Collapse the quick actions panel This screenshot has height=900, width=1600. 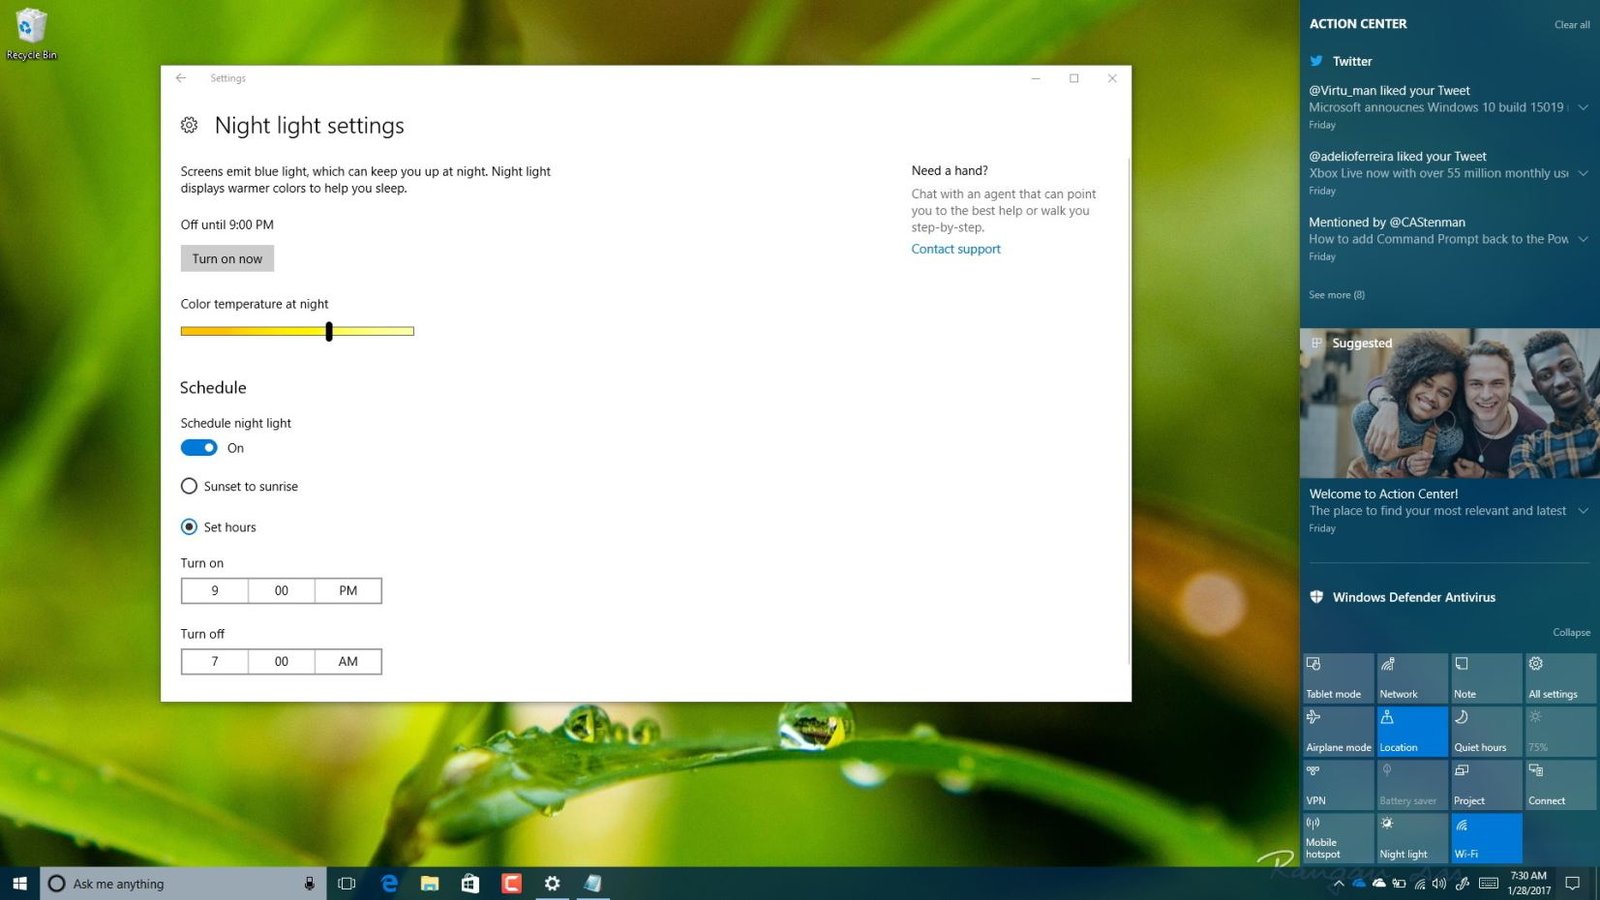tap(1570, 632)
